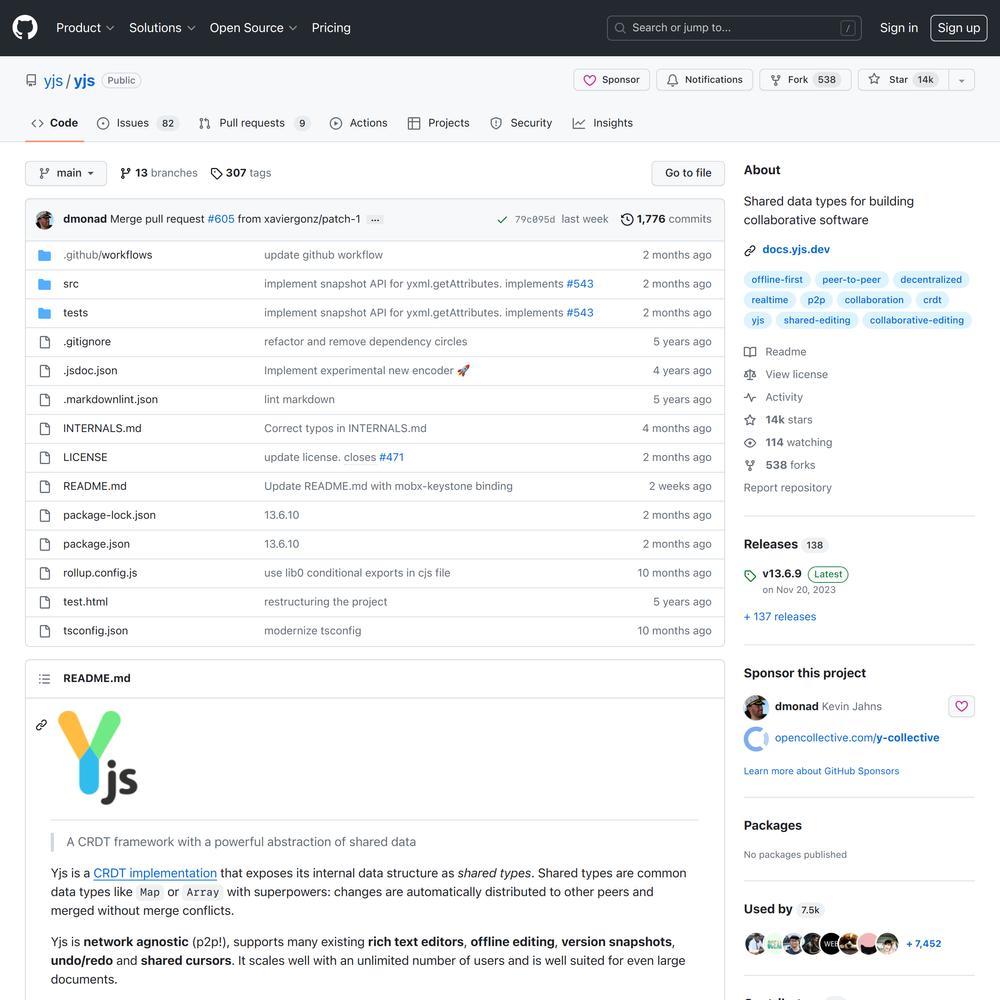Screen dimensions: 1000x1000
Task: Fork the repository
Action: 805,80
